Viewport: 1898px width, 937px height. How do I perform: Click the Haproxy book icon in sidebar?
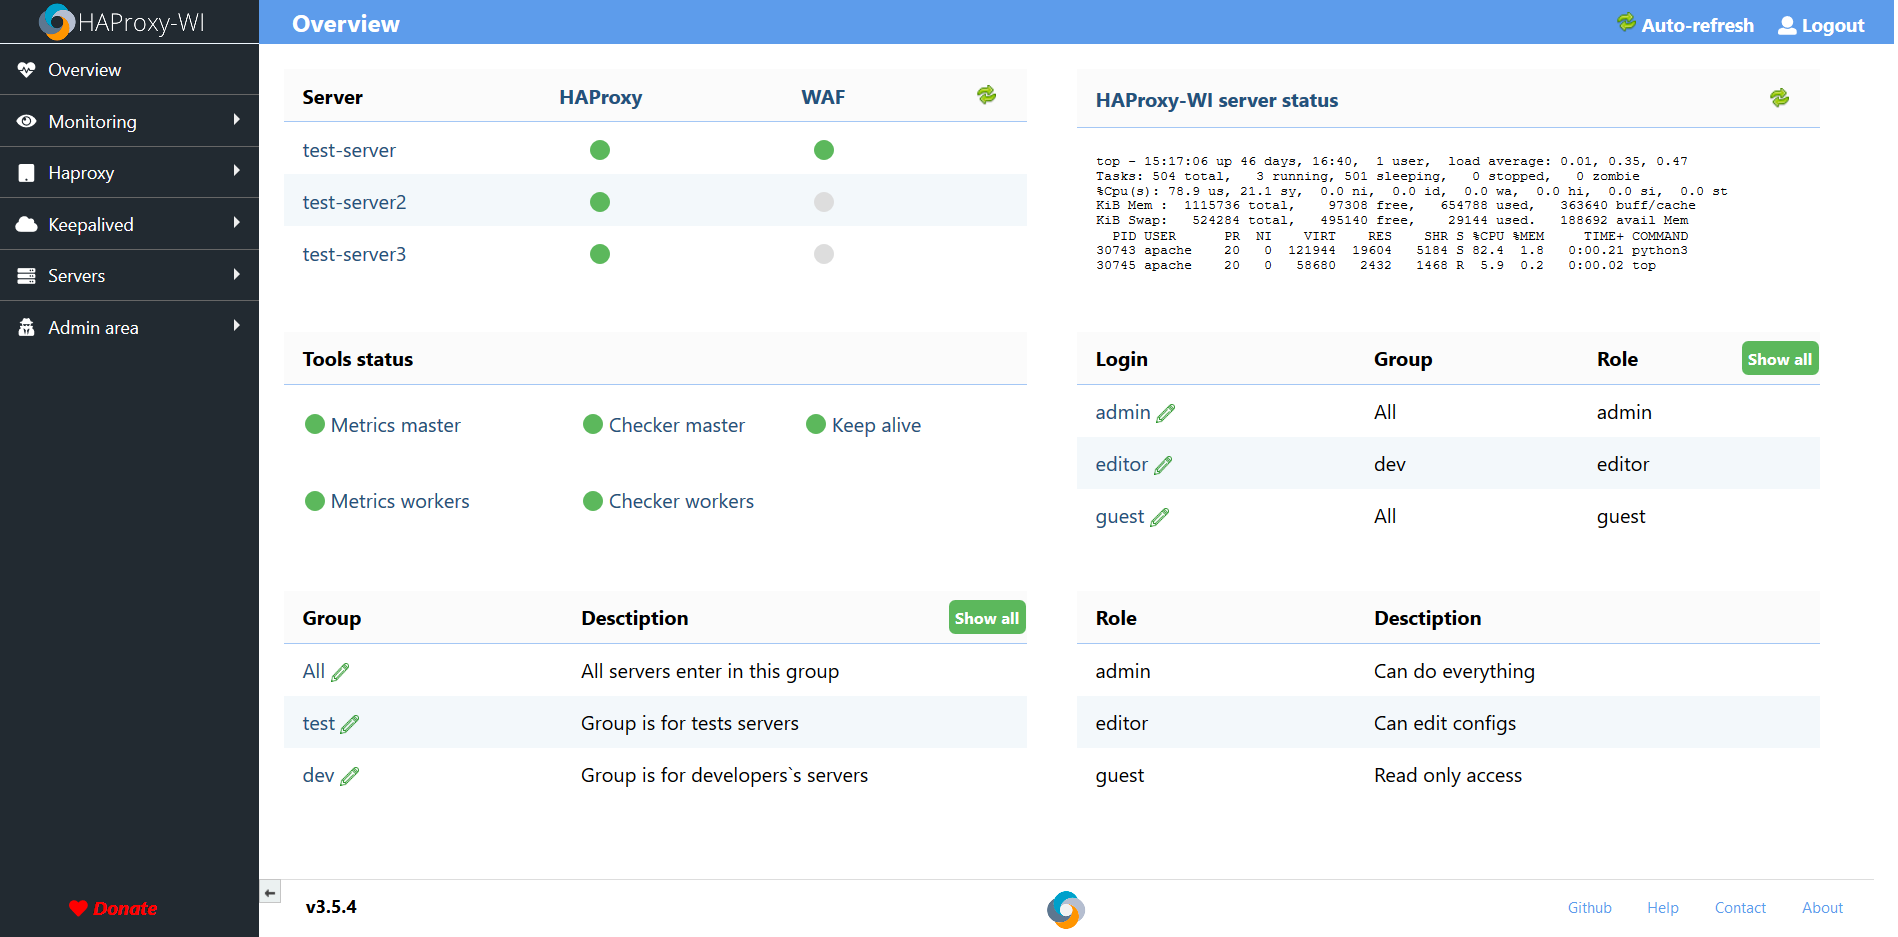click(27, 173)
